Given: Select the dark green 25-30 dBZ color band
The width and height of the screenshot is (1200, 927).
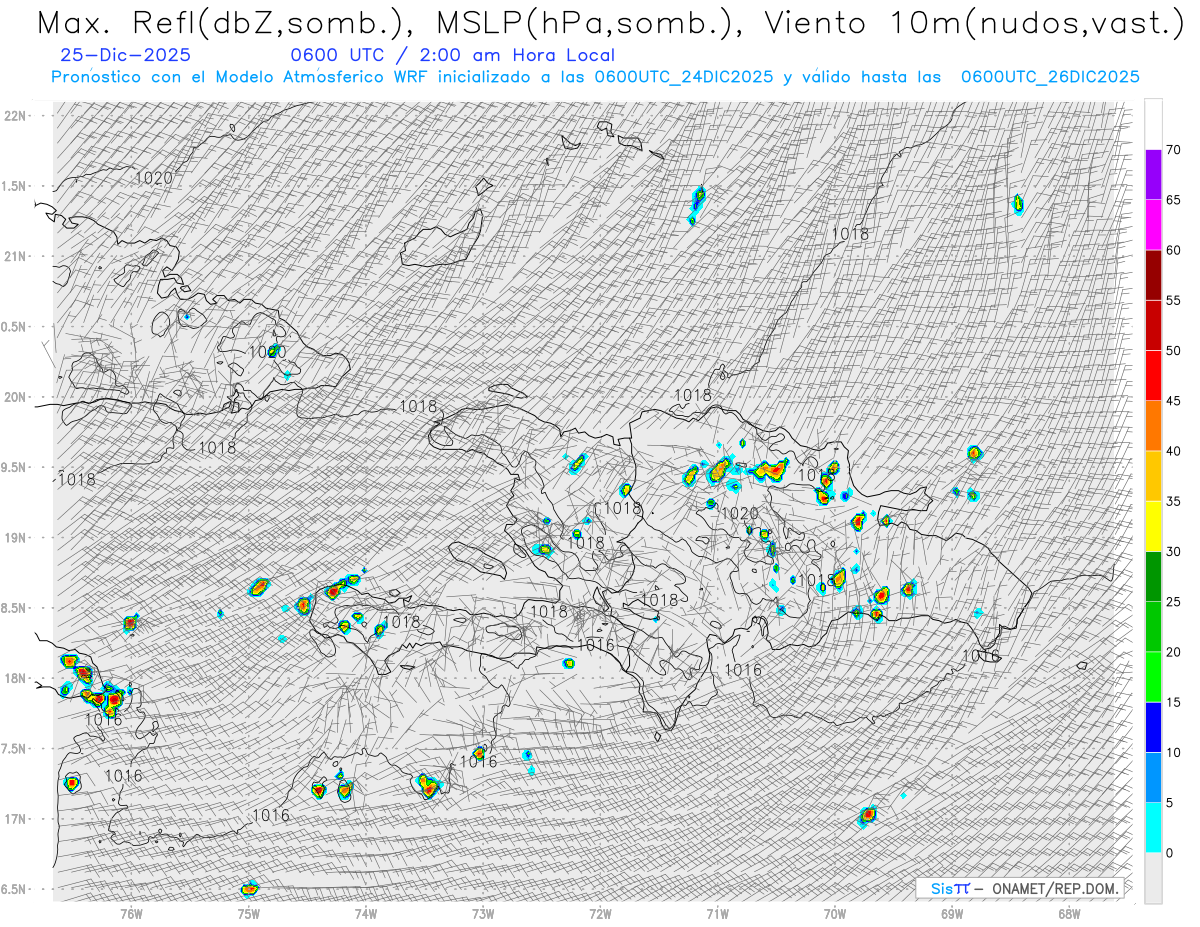Looking at the screenshot, I should pos(1153,576).
